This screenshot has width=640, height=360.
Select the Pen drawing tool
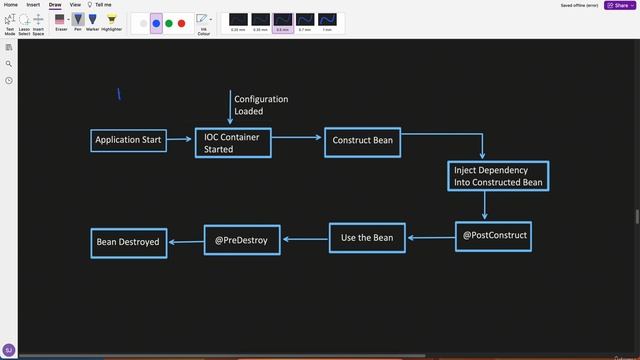coord(78,22)
